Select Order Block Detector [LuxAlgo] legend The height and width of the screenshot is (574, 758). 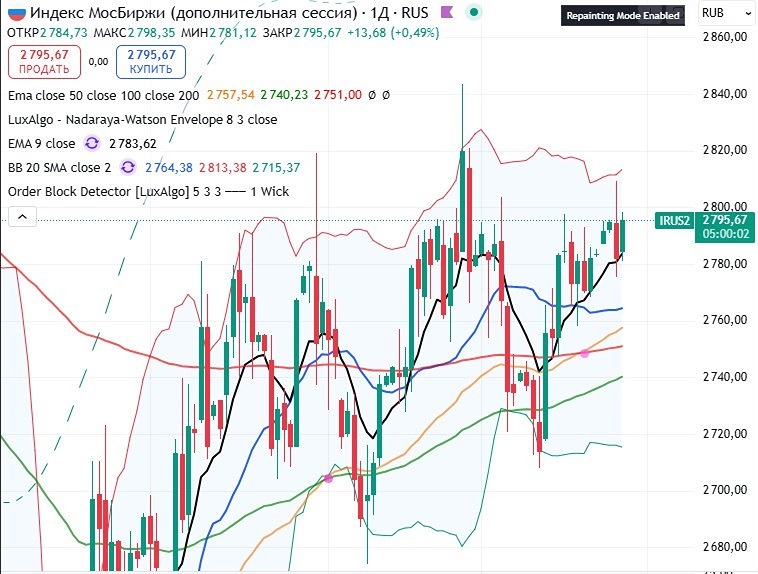click(148, 191)
